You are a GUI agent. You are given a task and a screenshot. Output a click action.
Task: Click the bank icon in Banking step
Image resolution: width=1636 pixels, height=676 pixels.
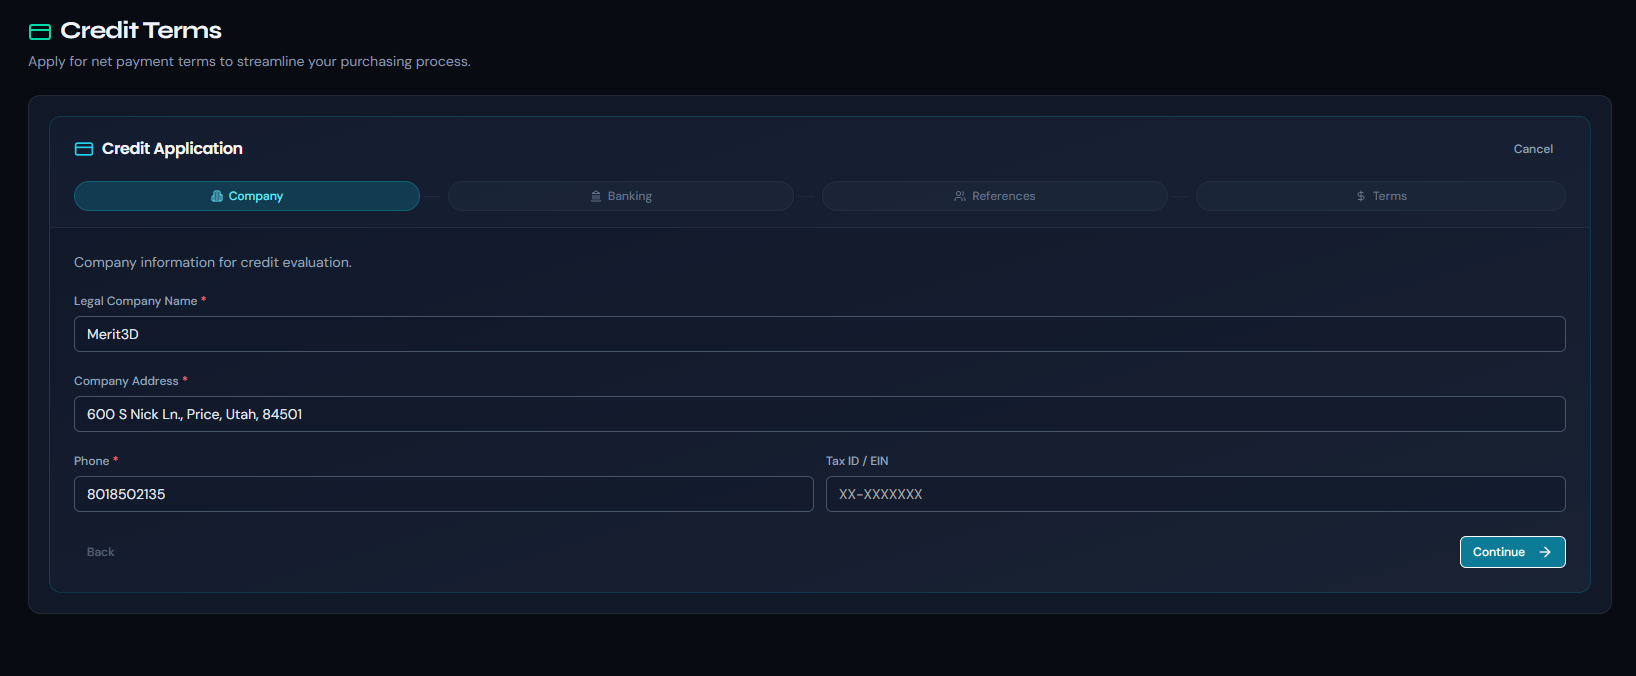pos(596,196)
